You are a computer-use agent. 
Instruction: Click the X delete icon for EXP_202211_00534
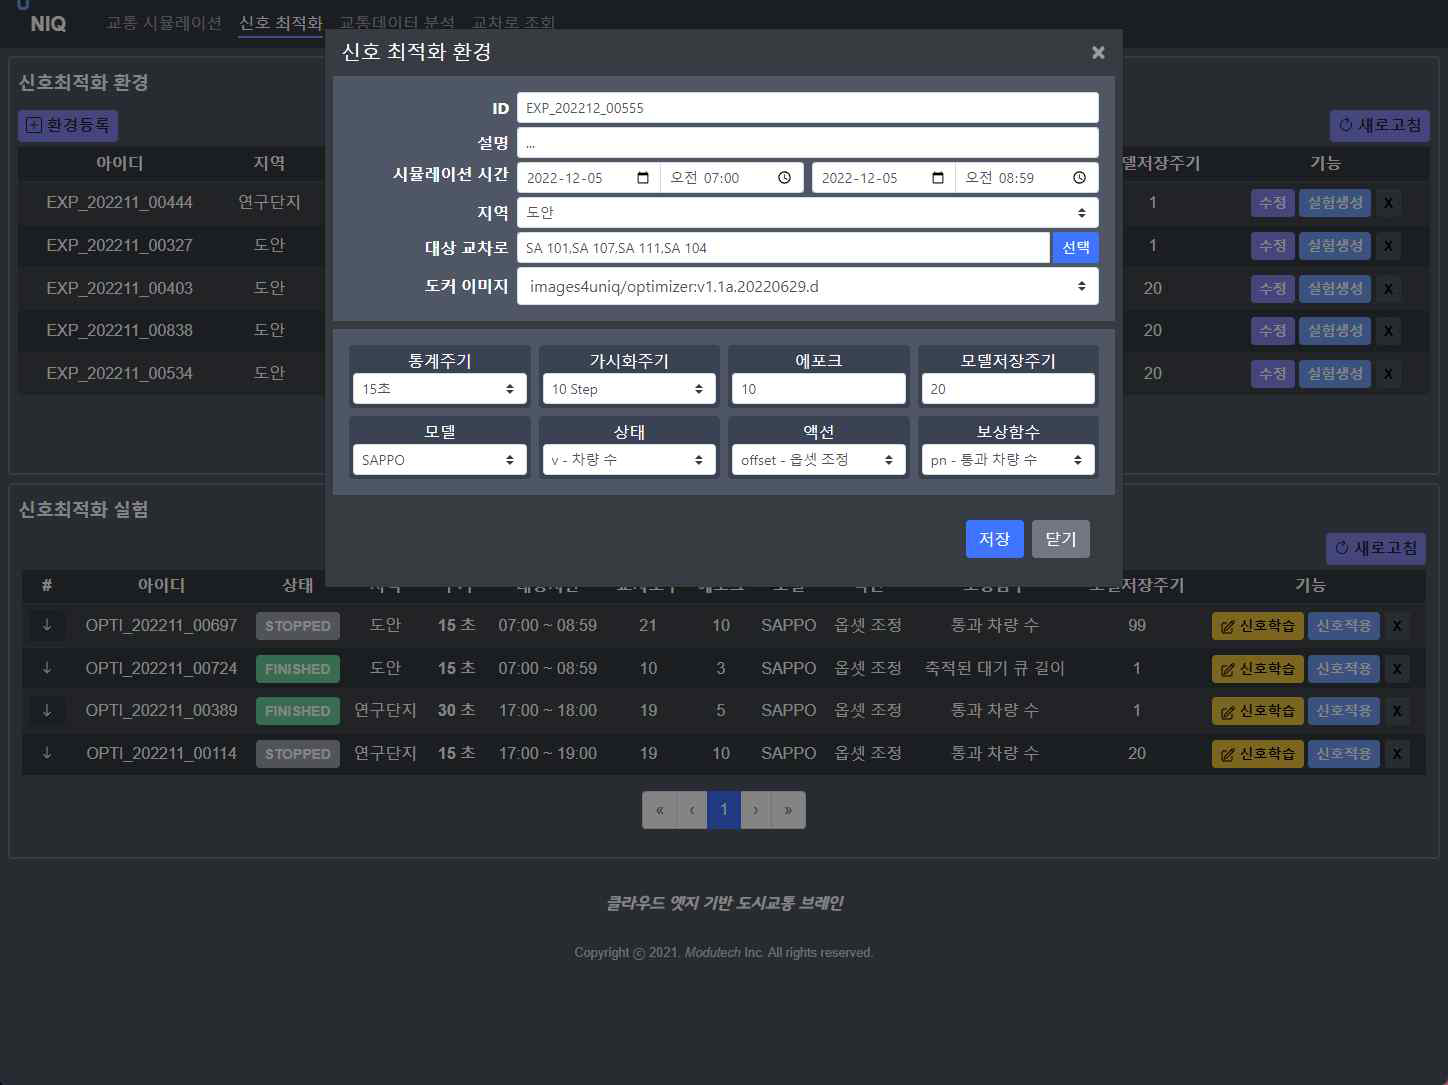tap(1388, 374)
